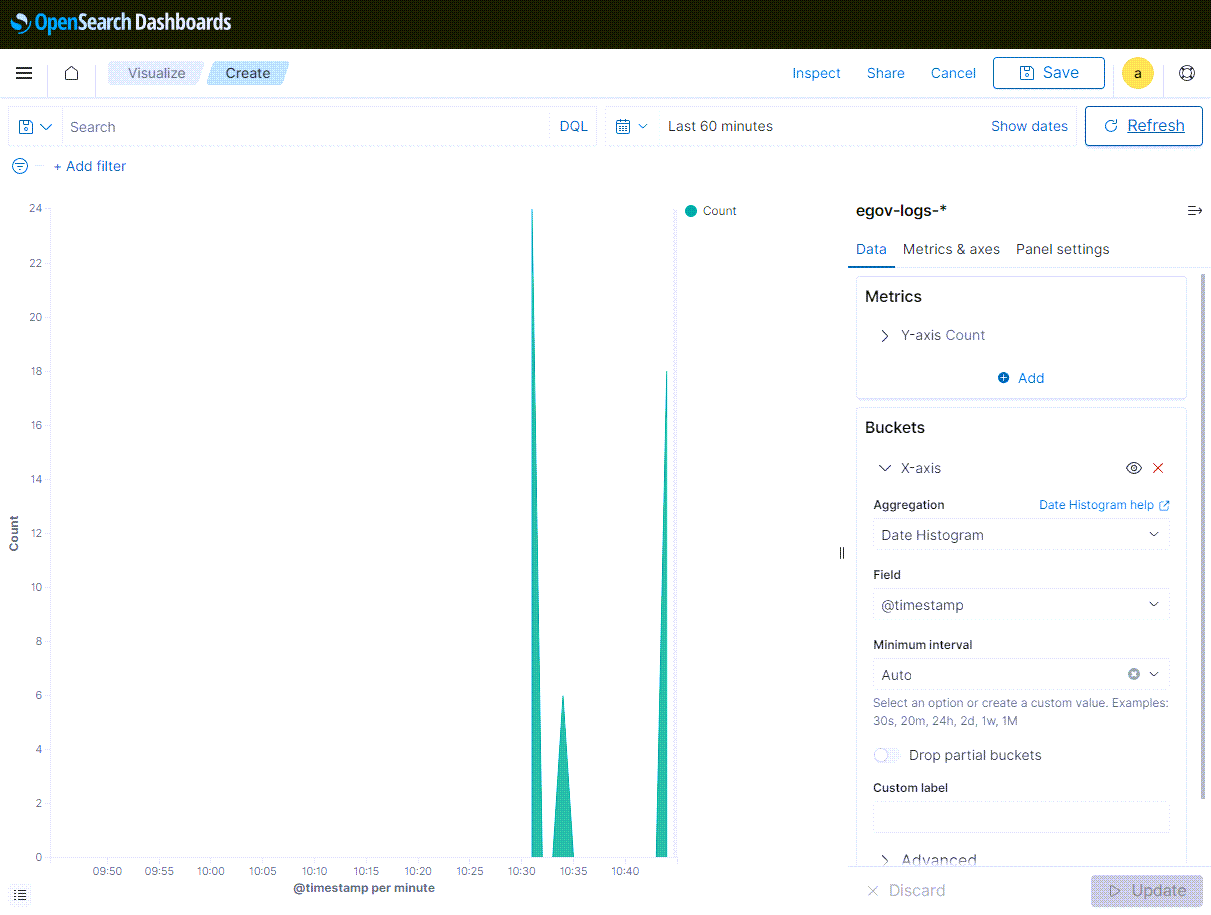Open the Aggregation Date Histogram dropdown
This screenshot has height=915, width=1211.
[x=1020, y=535]
